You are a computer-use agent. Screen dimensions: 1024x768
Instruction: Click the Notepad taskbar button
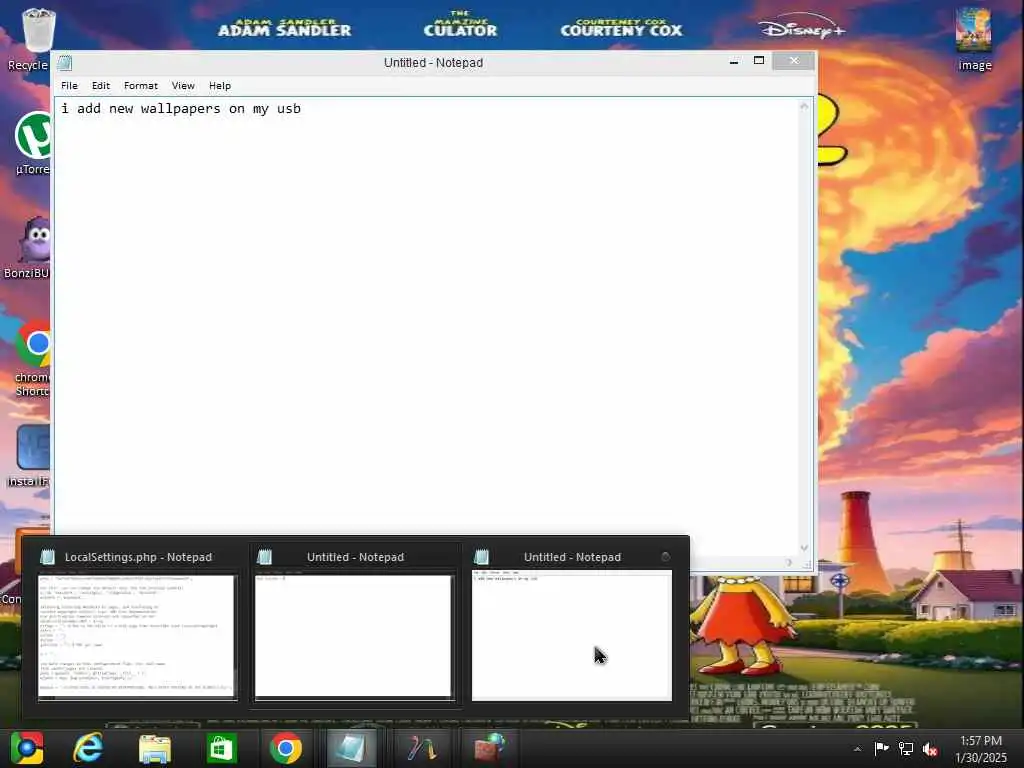(351, 748)
